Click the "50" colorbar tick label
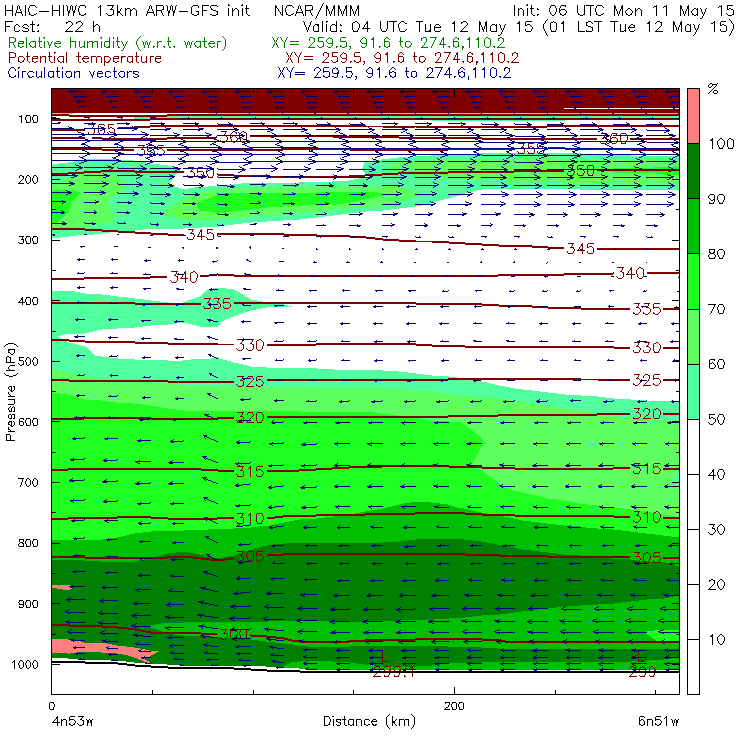 coord(716,419)
